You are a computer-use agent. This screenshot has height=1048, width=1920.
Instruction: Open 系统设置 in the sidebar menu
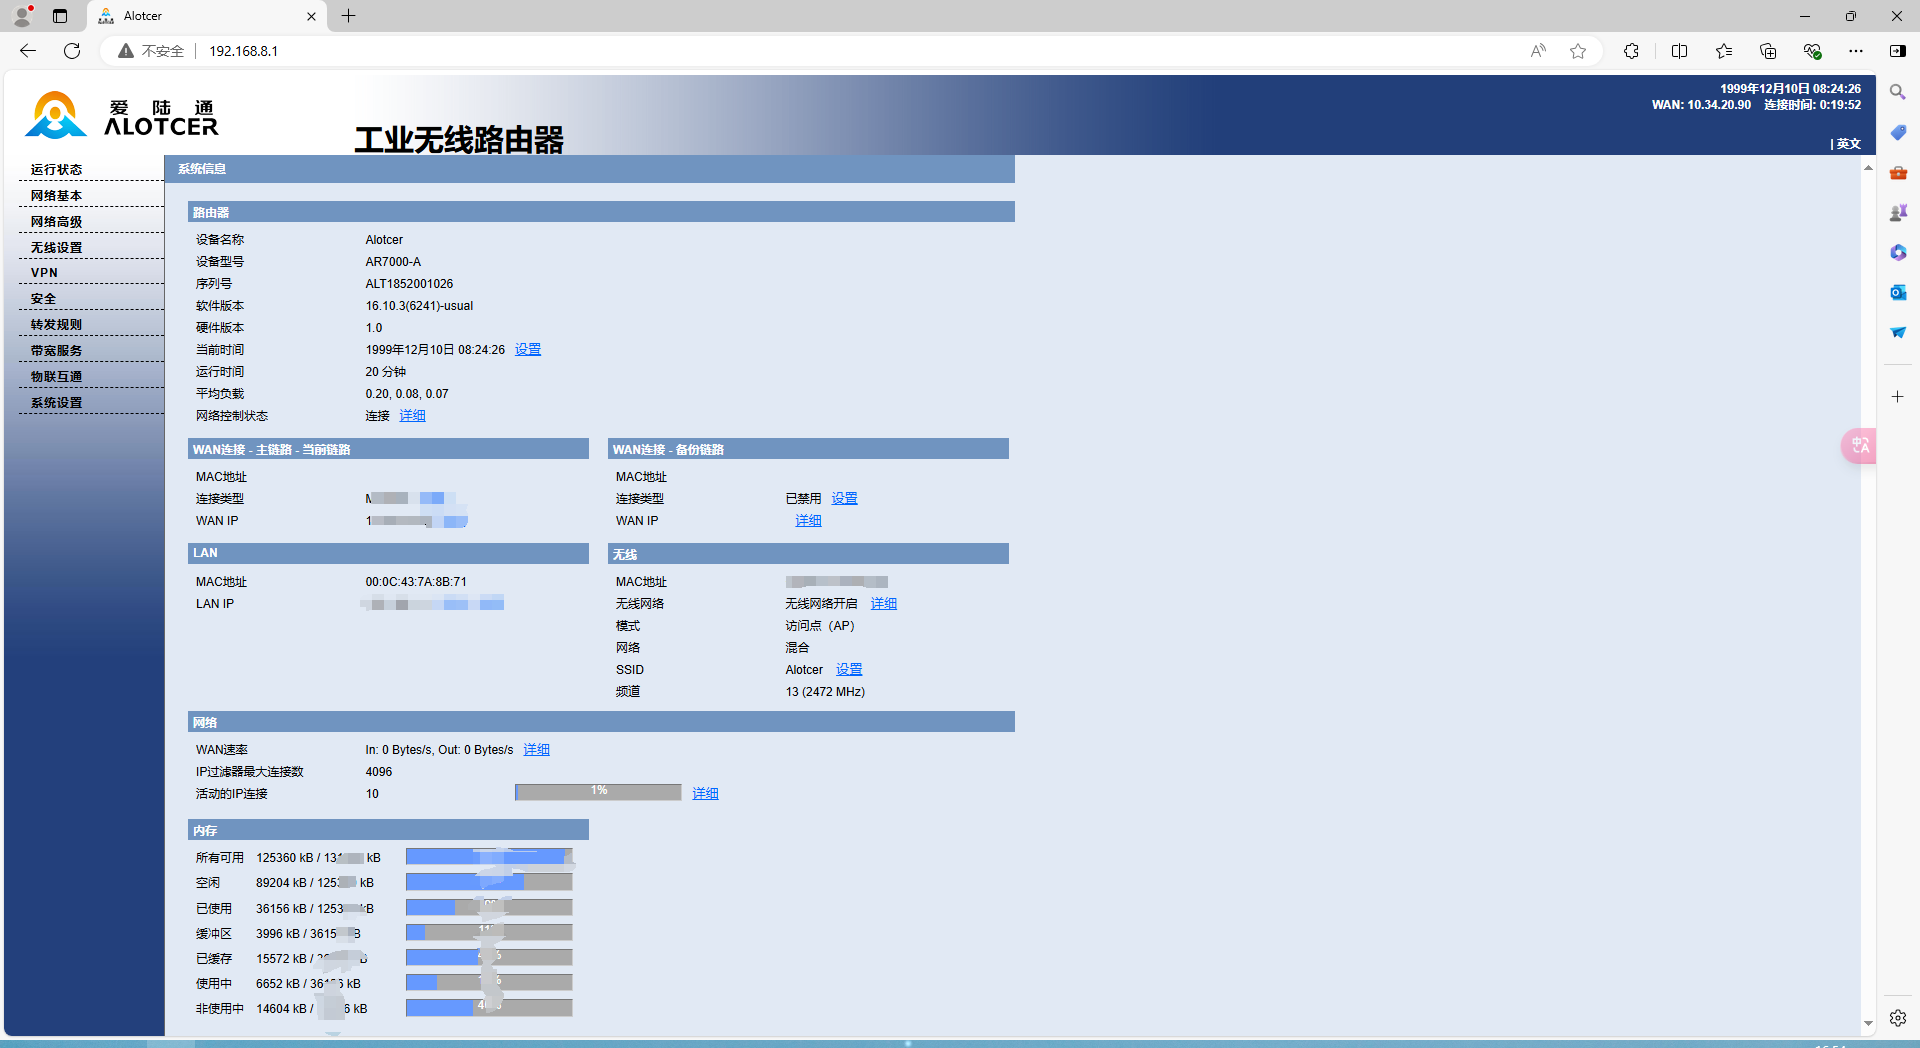pyautogui.click(x=56, y=403)
